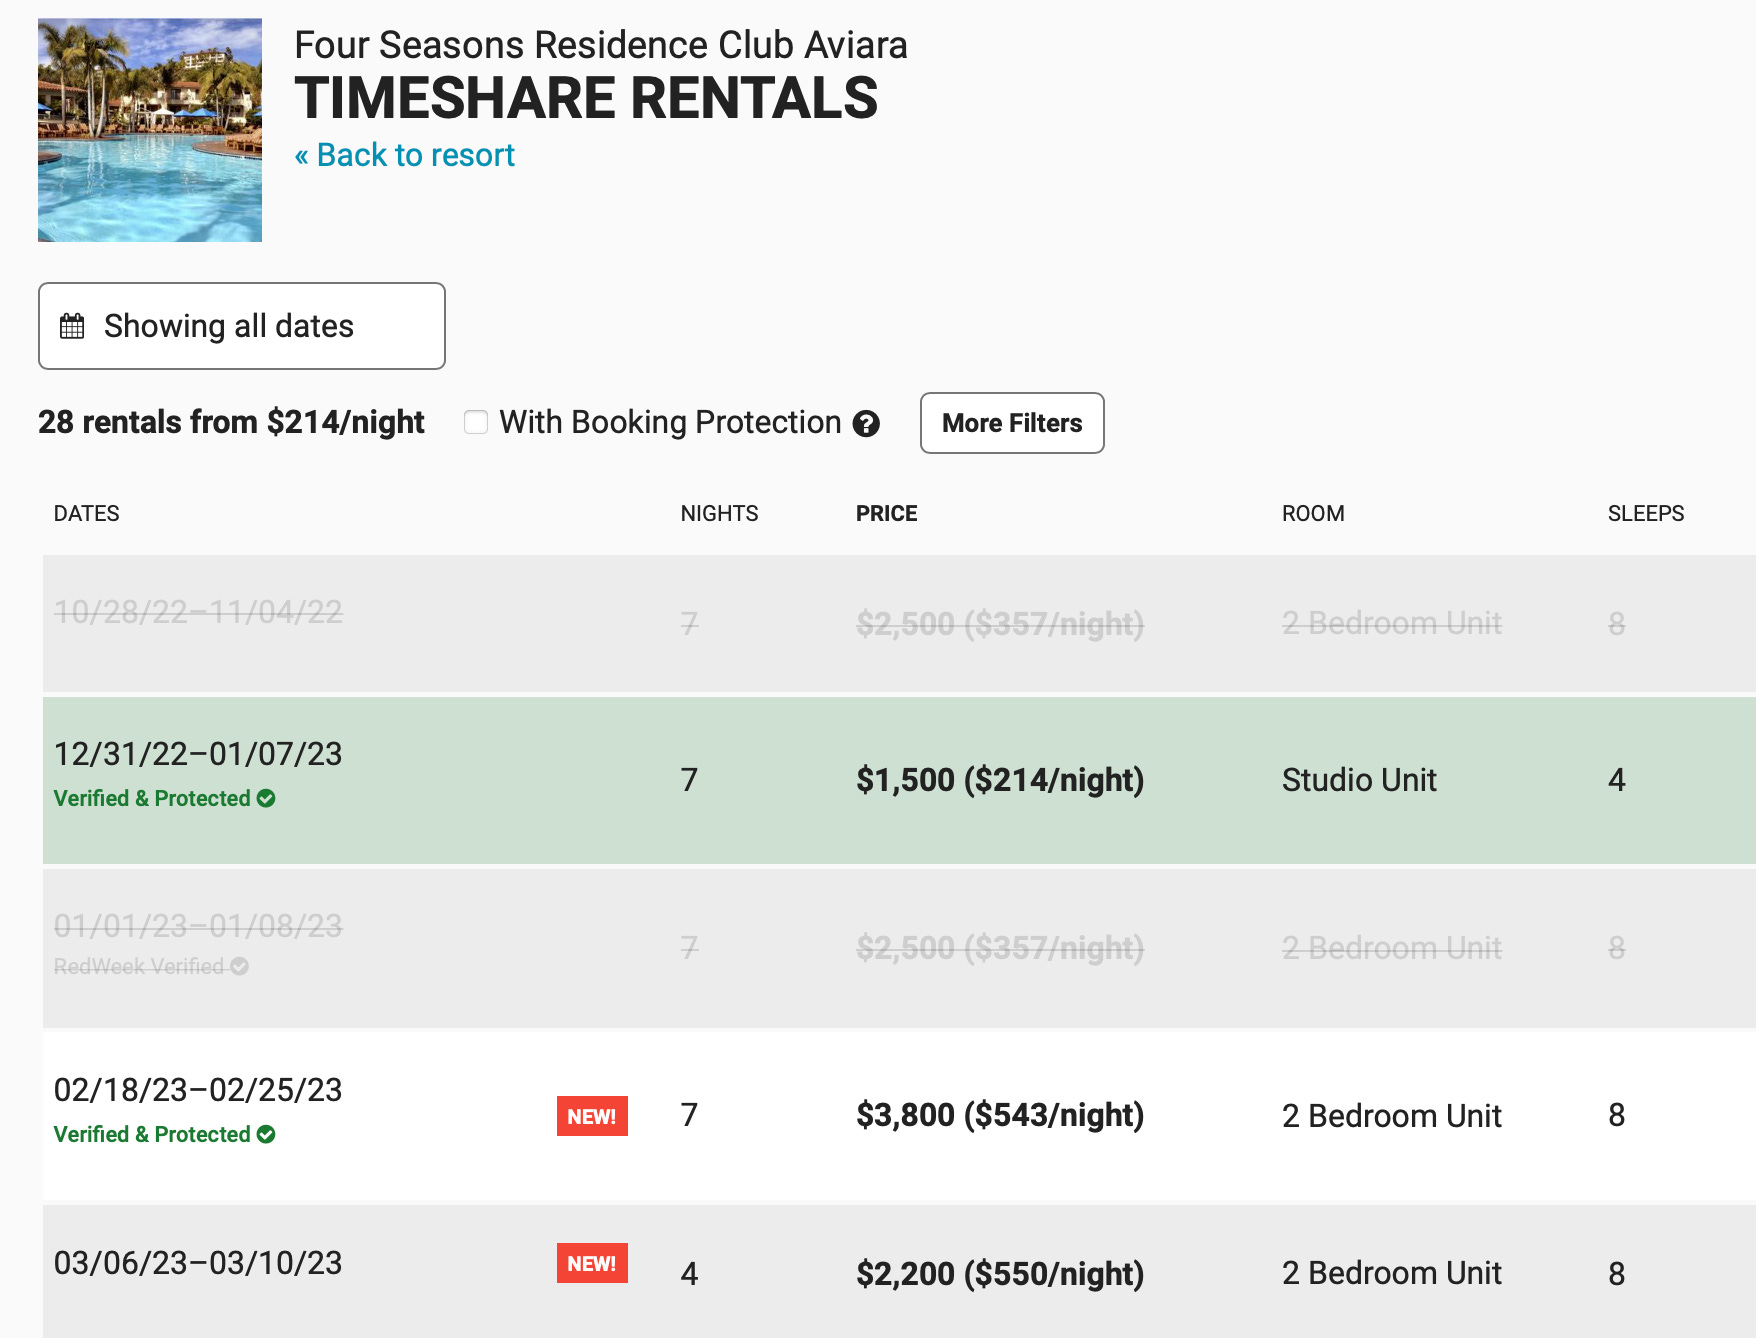Check Booking Protection to filter protected rentals
This screenshot has width=1756, height=1338.
pyautogui.click(x=476, y=423)
